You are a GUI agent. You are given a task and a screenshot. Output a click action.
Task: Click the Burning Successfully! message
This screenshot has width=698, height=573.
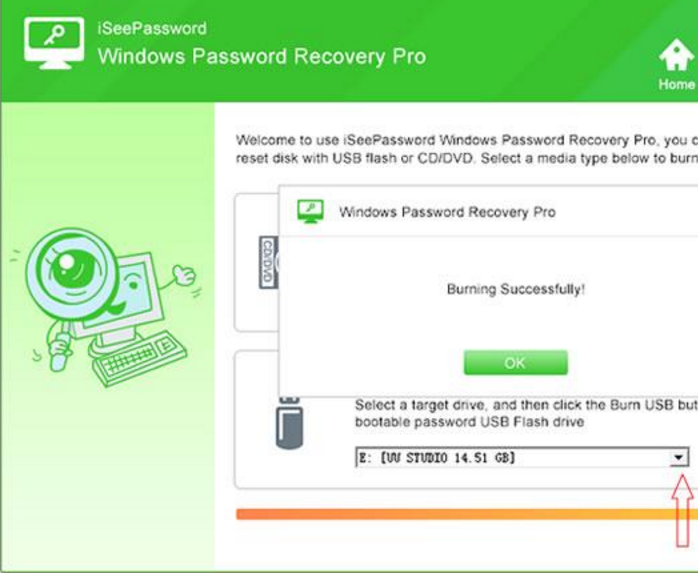[x=515, y=289]
